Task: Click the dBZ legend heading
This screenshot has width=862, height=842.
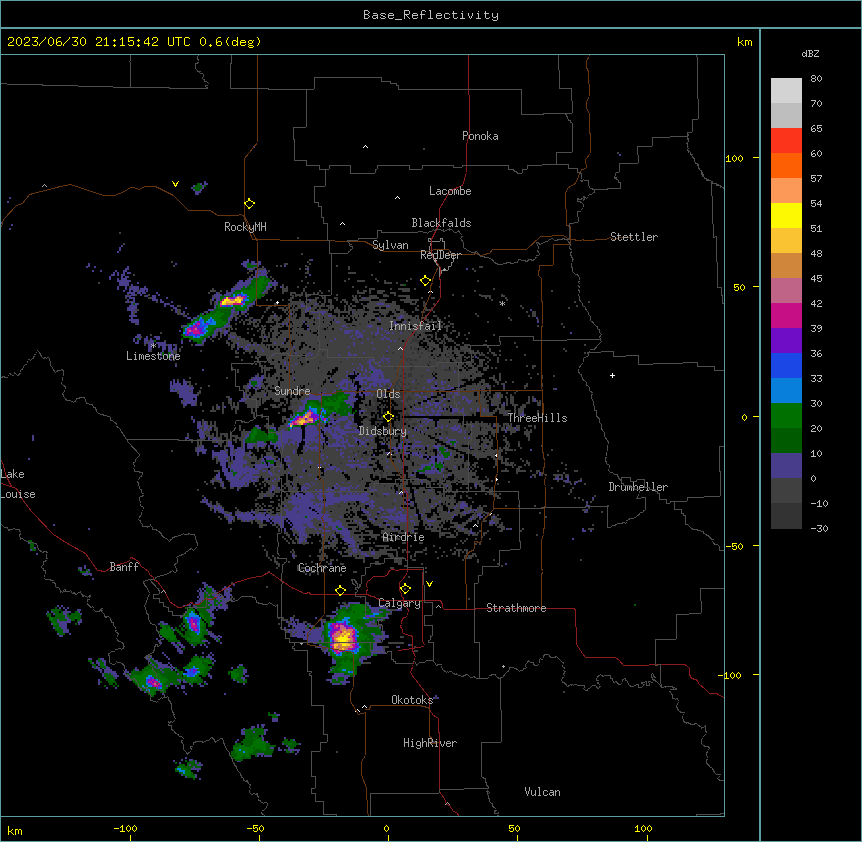Action: pos(810,53)
